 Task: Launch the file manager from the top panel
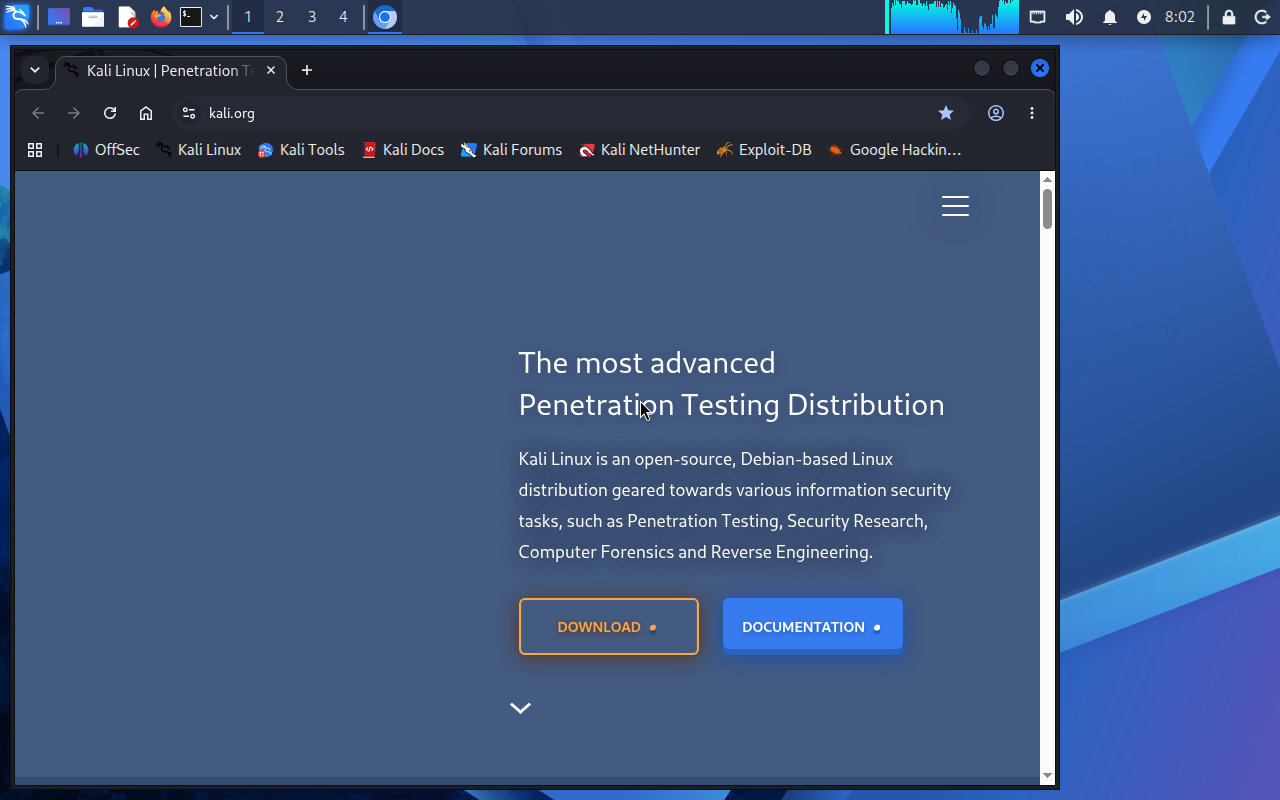pos(93,17)
